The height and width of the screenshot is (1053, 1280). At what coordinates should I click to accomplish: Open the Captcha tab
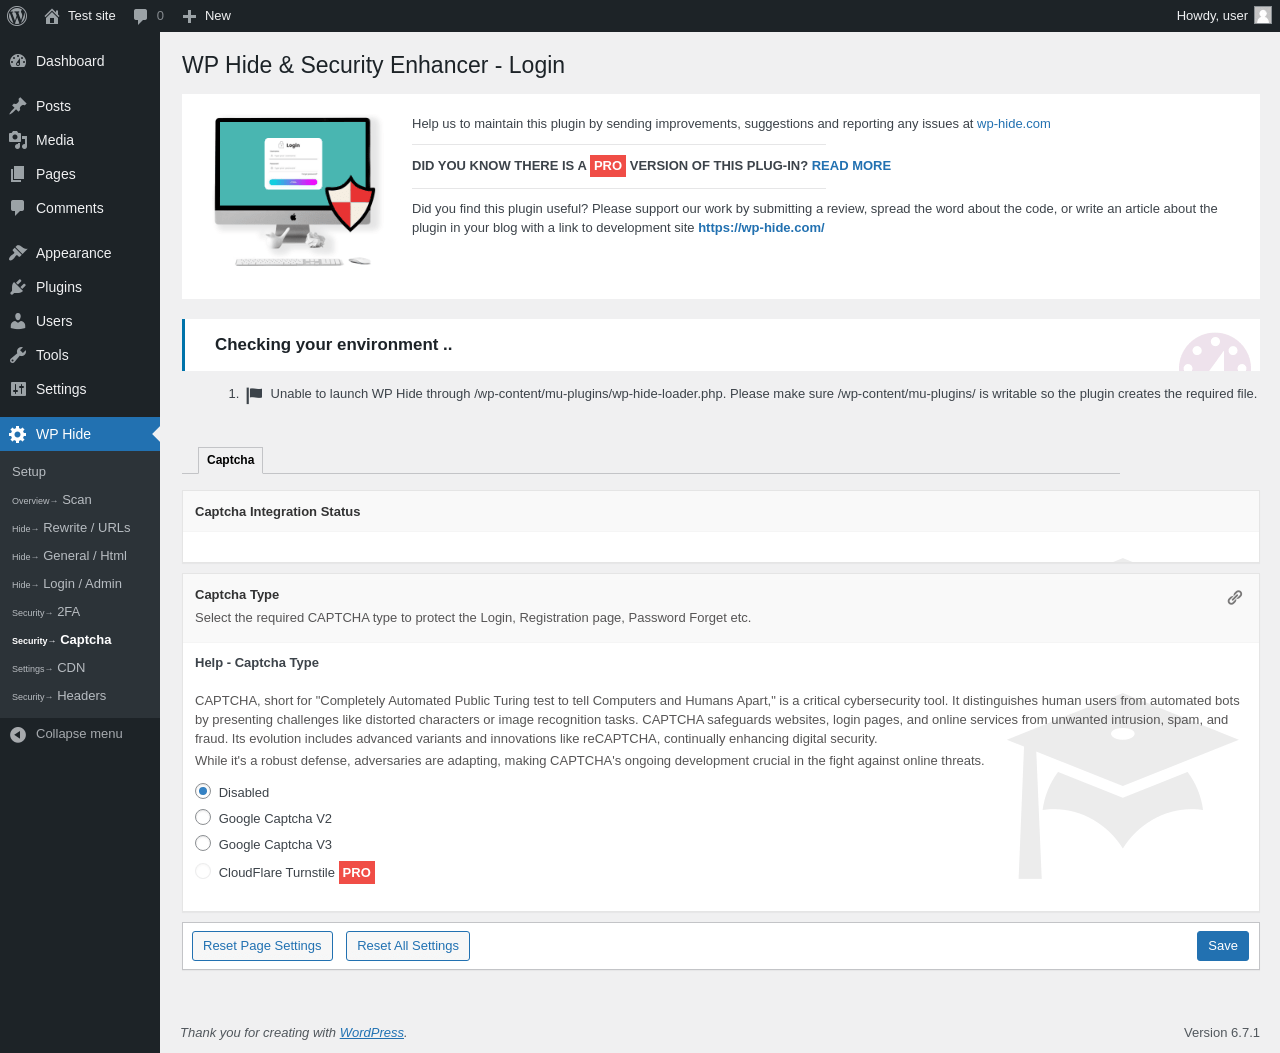coord(231,460)
